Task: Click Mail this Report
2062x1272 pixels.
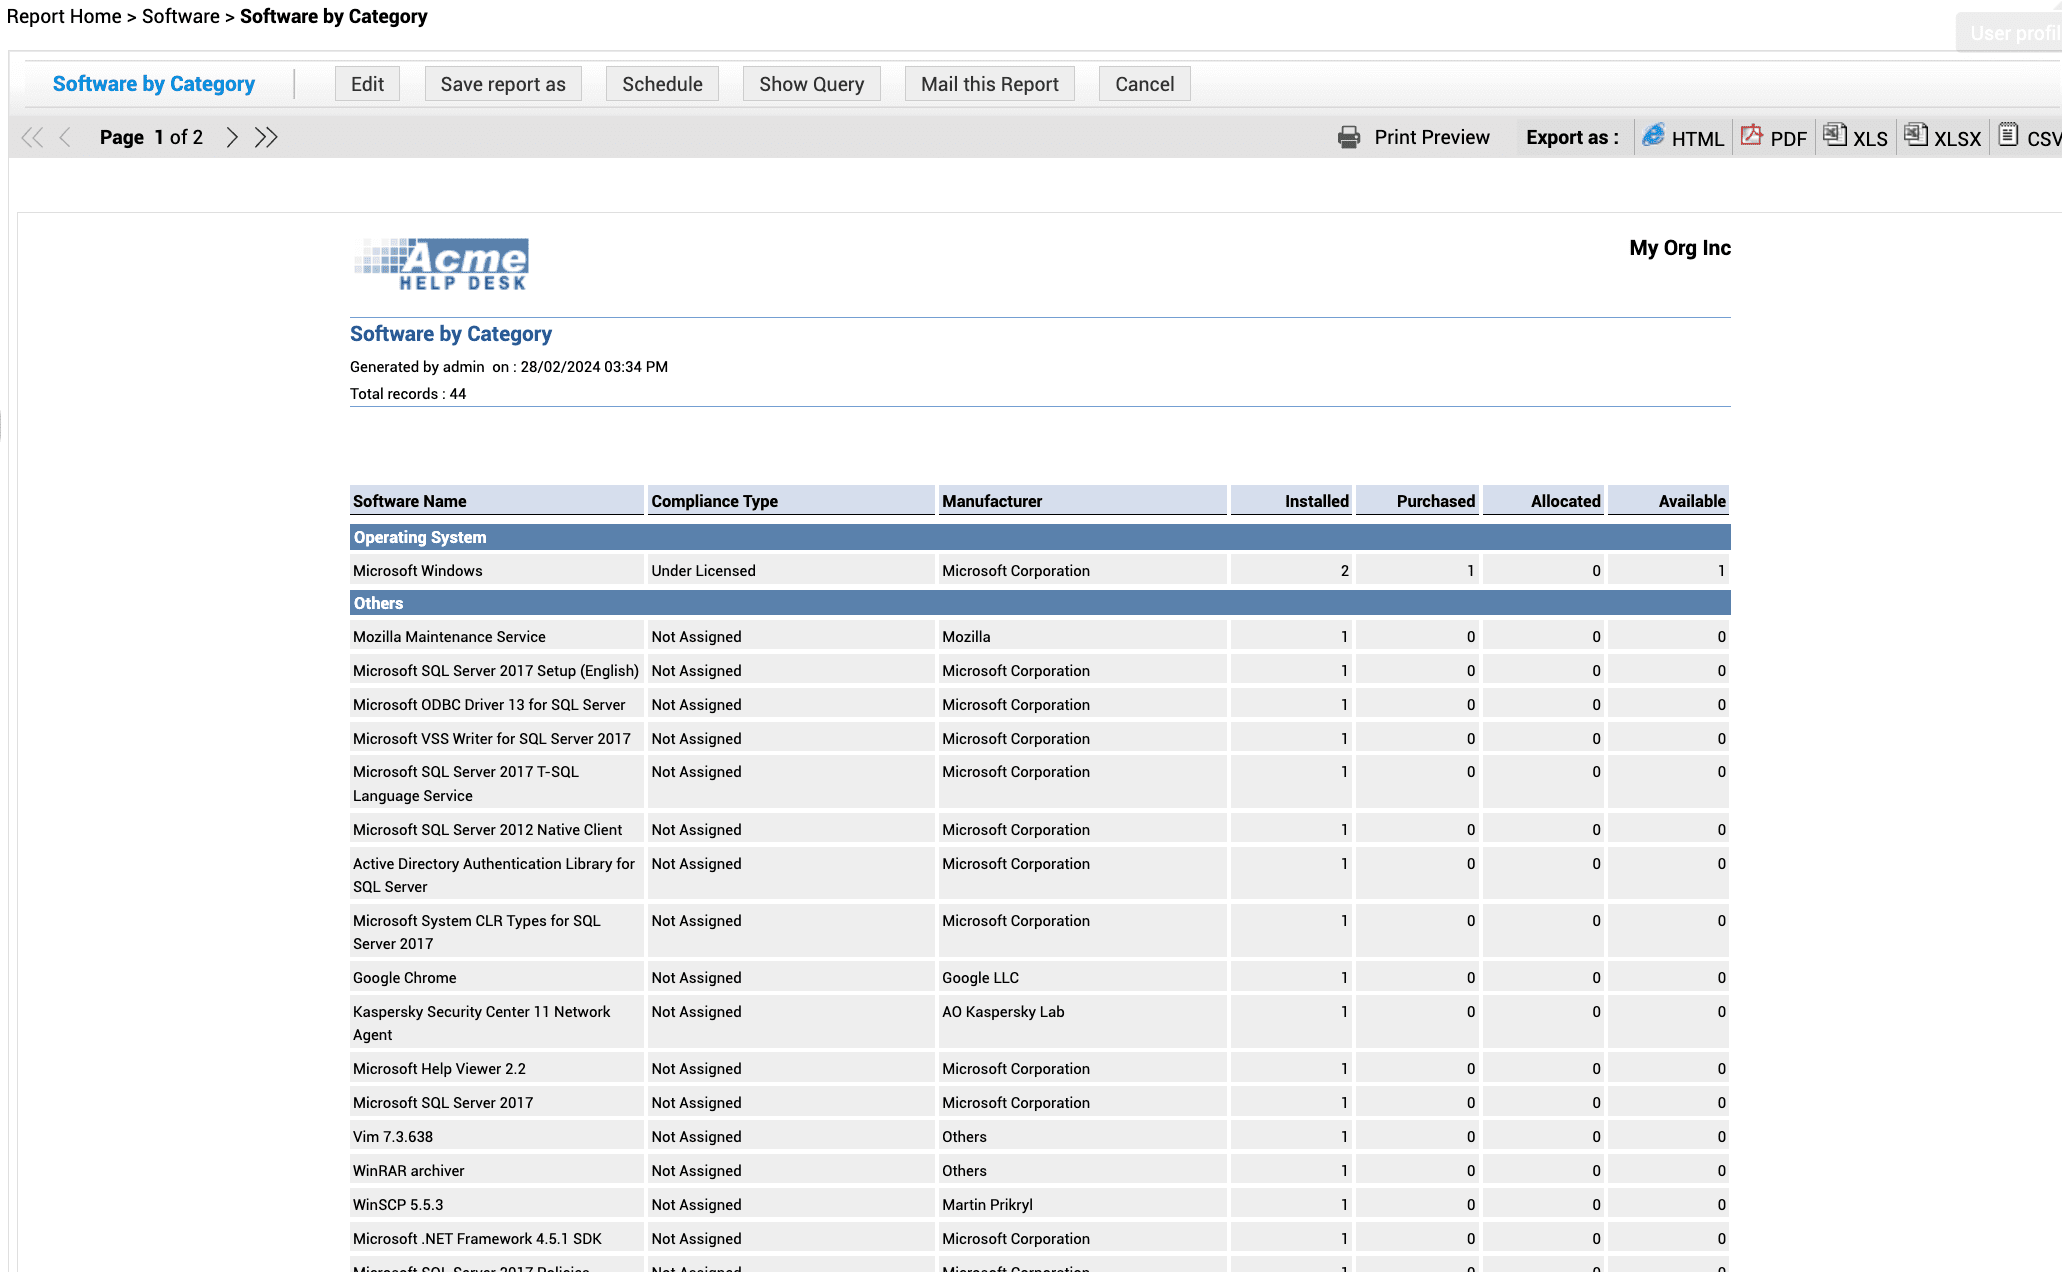Action: click(x=989, y=84)
